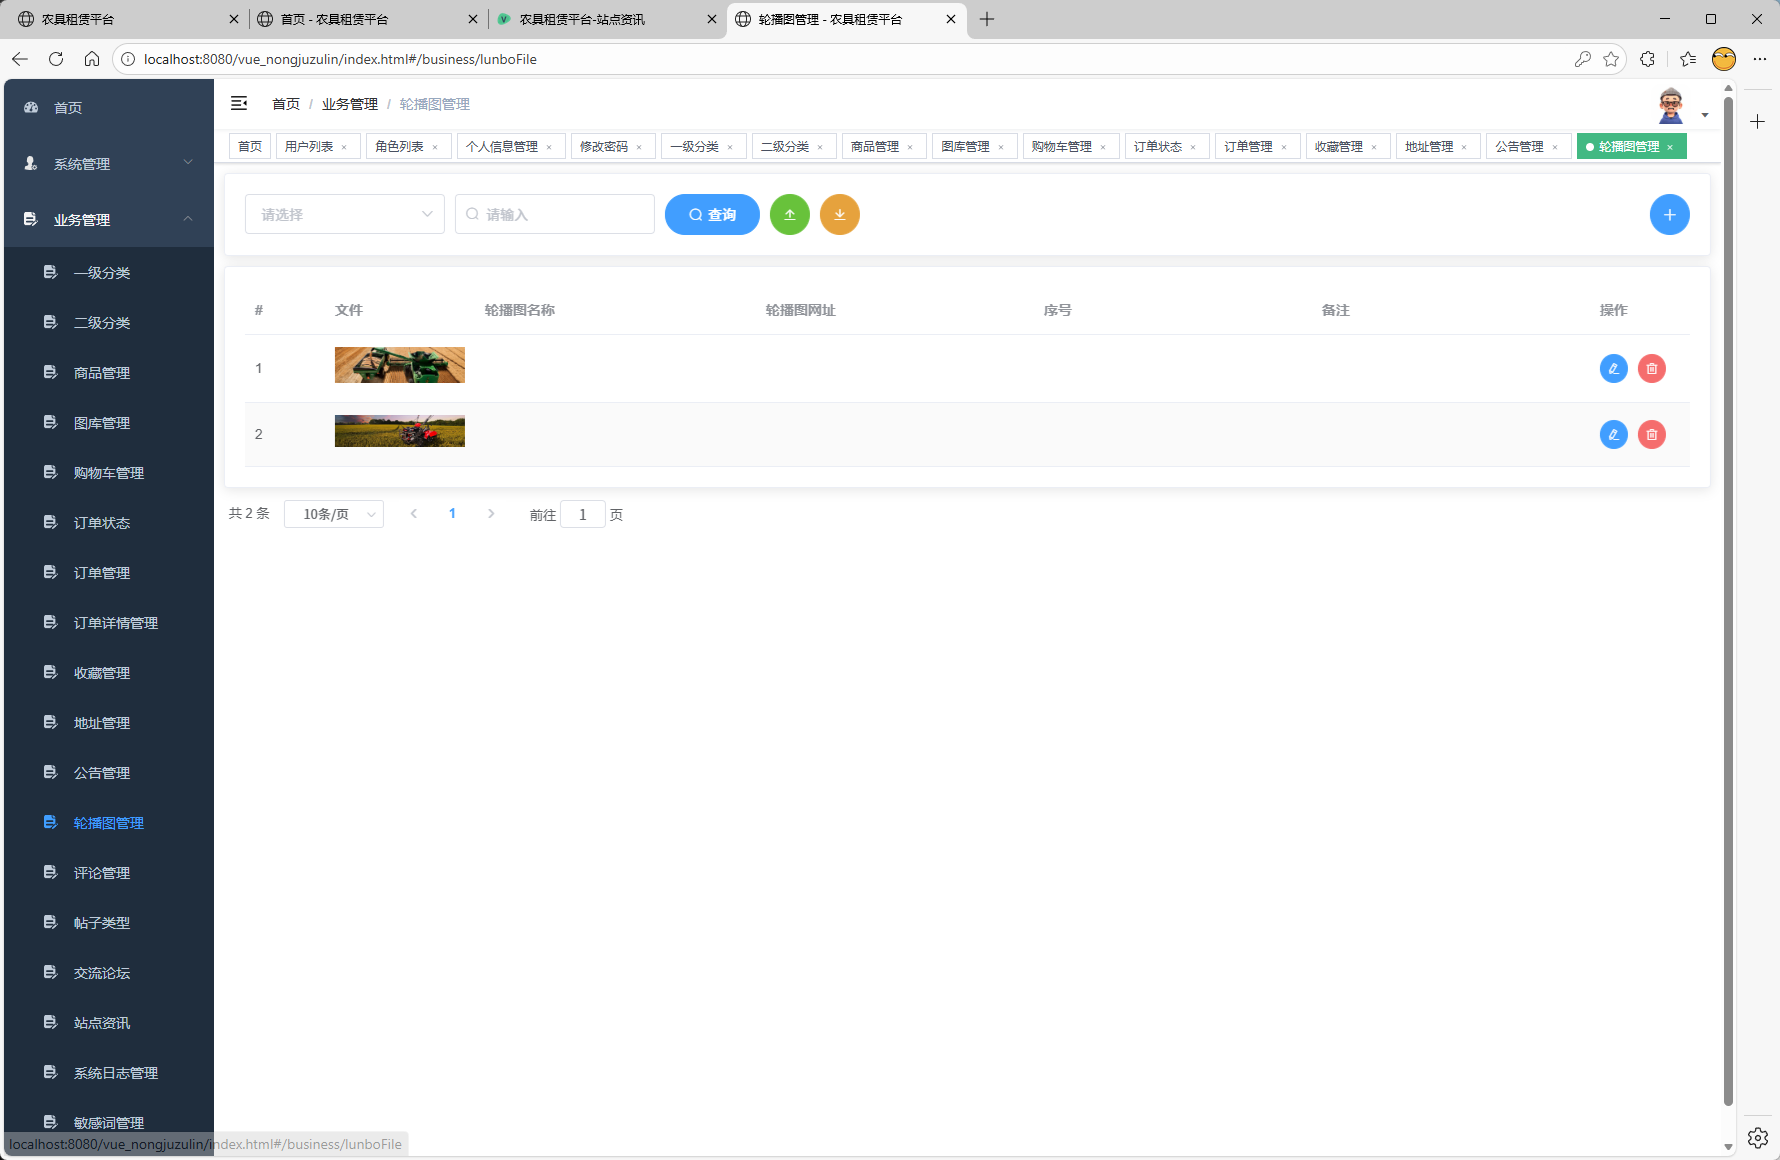Open 订单状态 in the sidebar
Screen dimensions: 1780x1160
[x=109, y=522]
